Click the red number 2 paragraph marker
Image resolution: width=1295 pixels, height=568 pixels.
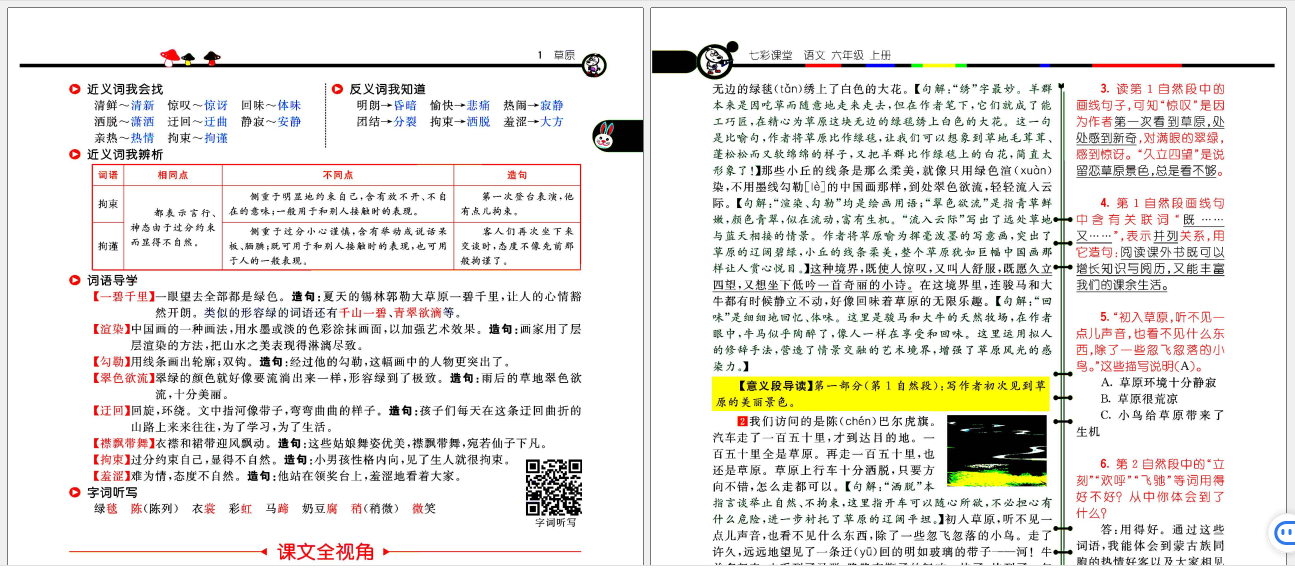[x=742, y=420]
